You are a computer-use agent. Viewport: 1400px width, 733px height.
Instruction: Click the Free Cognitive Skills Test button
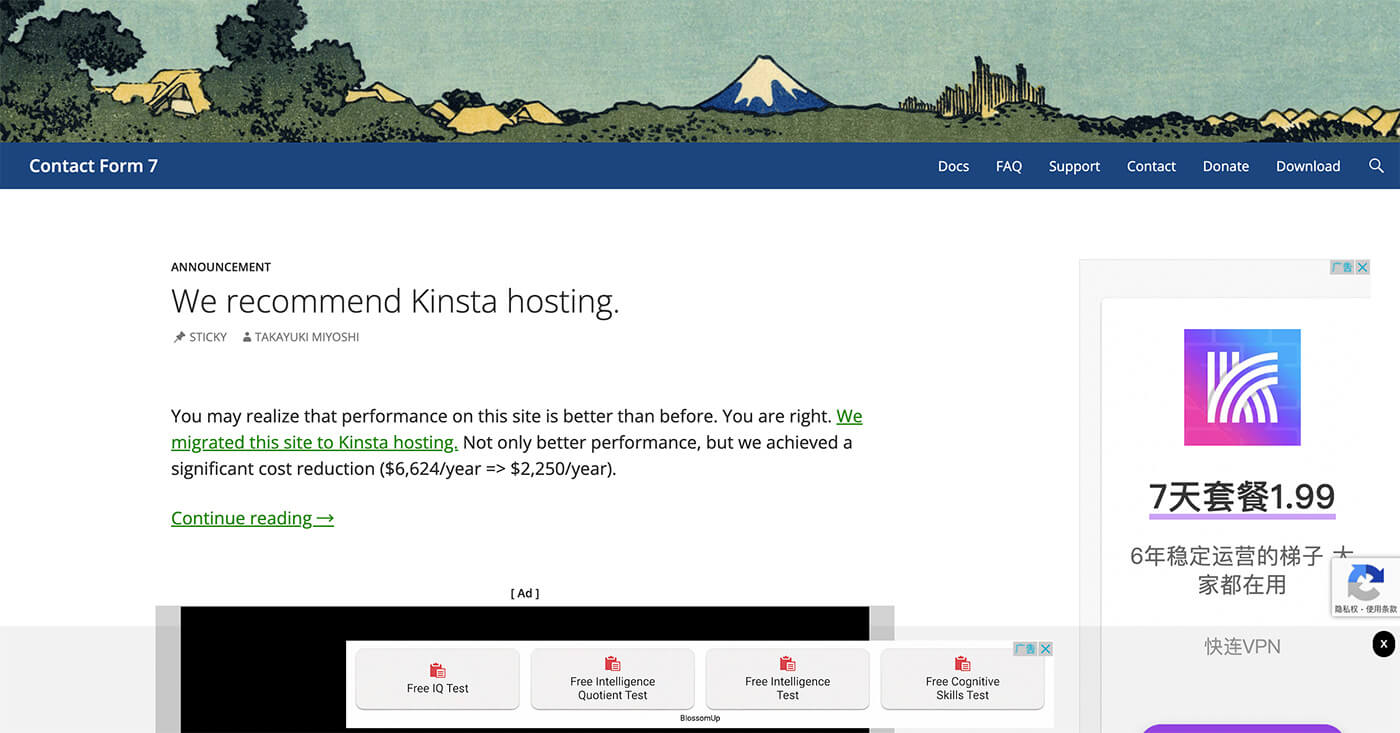pos(963,679)
